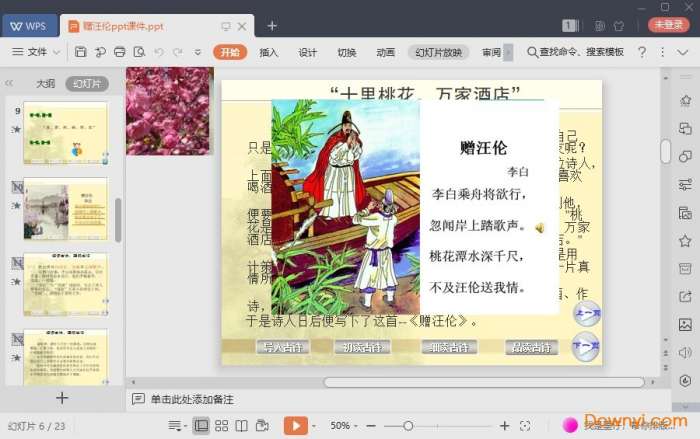
Task: Click the WPS home tab
Action: (x=29, y=26)
